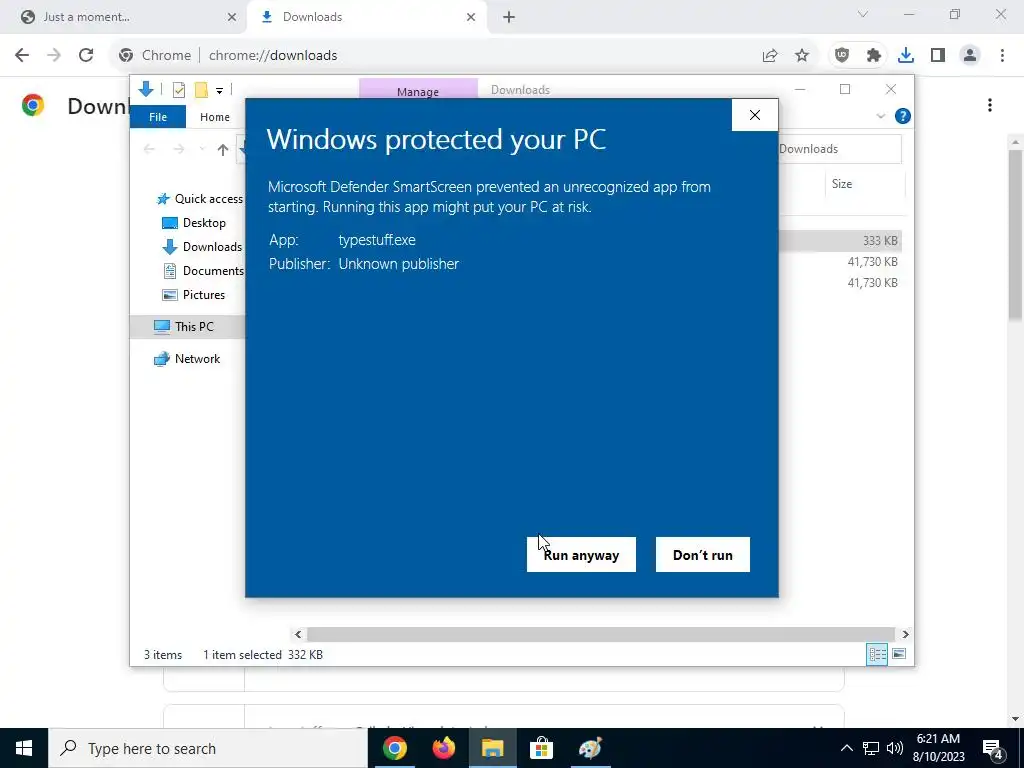Open the notification center
This screenshot has width=1024, height=768.
point(993,748)
